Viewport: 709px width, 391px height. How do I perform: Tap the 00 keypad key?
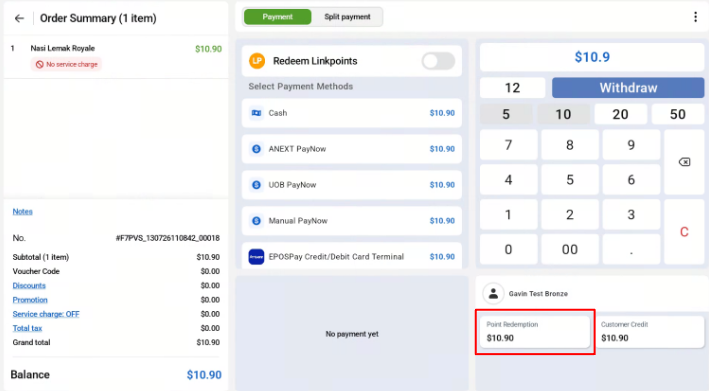570,249
